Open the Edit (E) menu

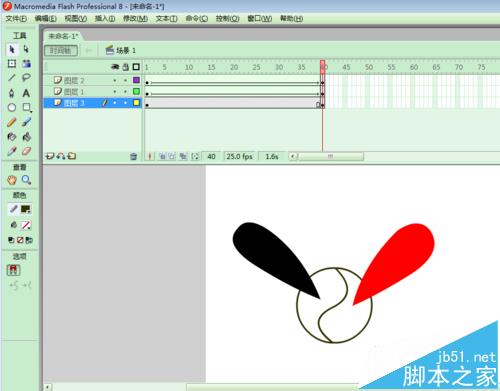46,19
